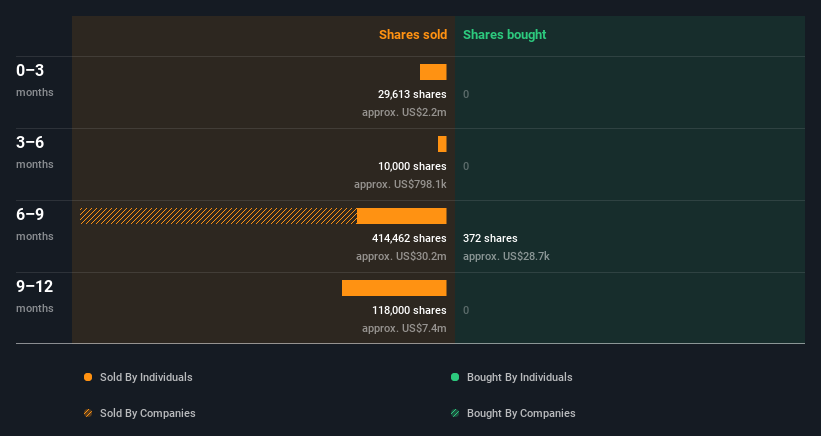Image resolution: width=821 pixels, height=436 pixels.
Task: Select the Shares sold column header
Action: click(x=413, y=35)
